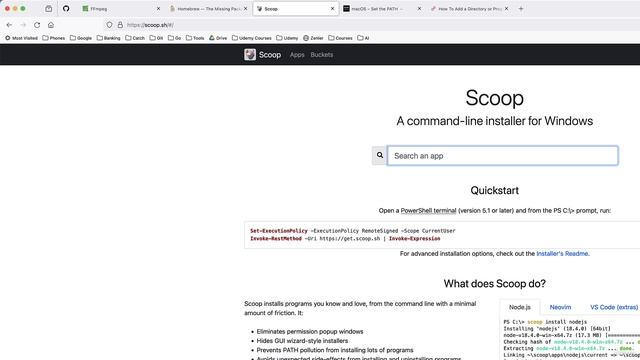This screenshot has width=640, height=360.
Task: Open the Tools bookmarks folder
Action: click(195, 38)
